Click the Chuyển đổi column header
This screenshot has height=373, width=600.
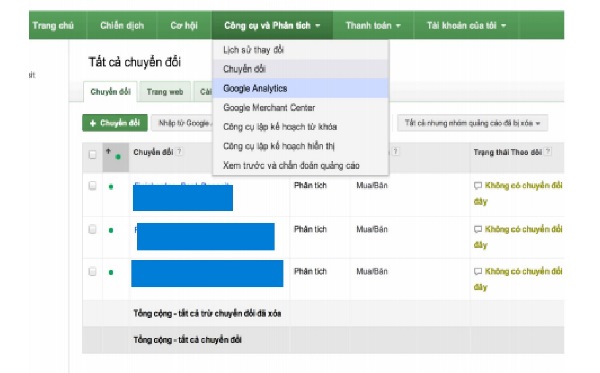coord(153,152)
